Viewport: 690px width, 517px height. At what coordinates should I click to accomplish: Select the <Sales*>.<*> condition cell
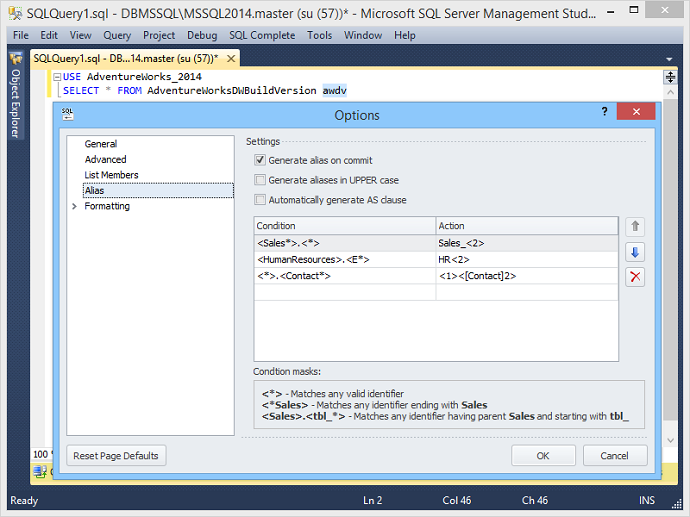click(345, 243)
